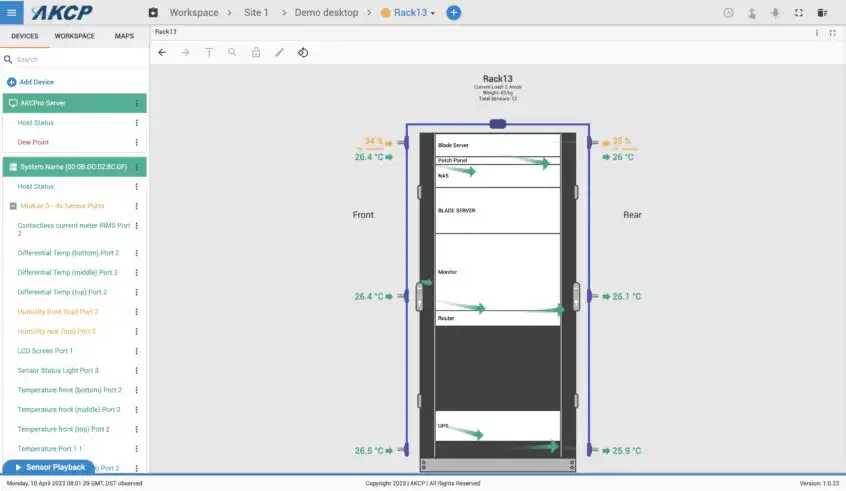Maximize the Rack13 panel with expand icon

pos(833,32)
